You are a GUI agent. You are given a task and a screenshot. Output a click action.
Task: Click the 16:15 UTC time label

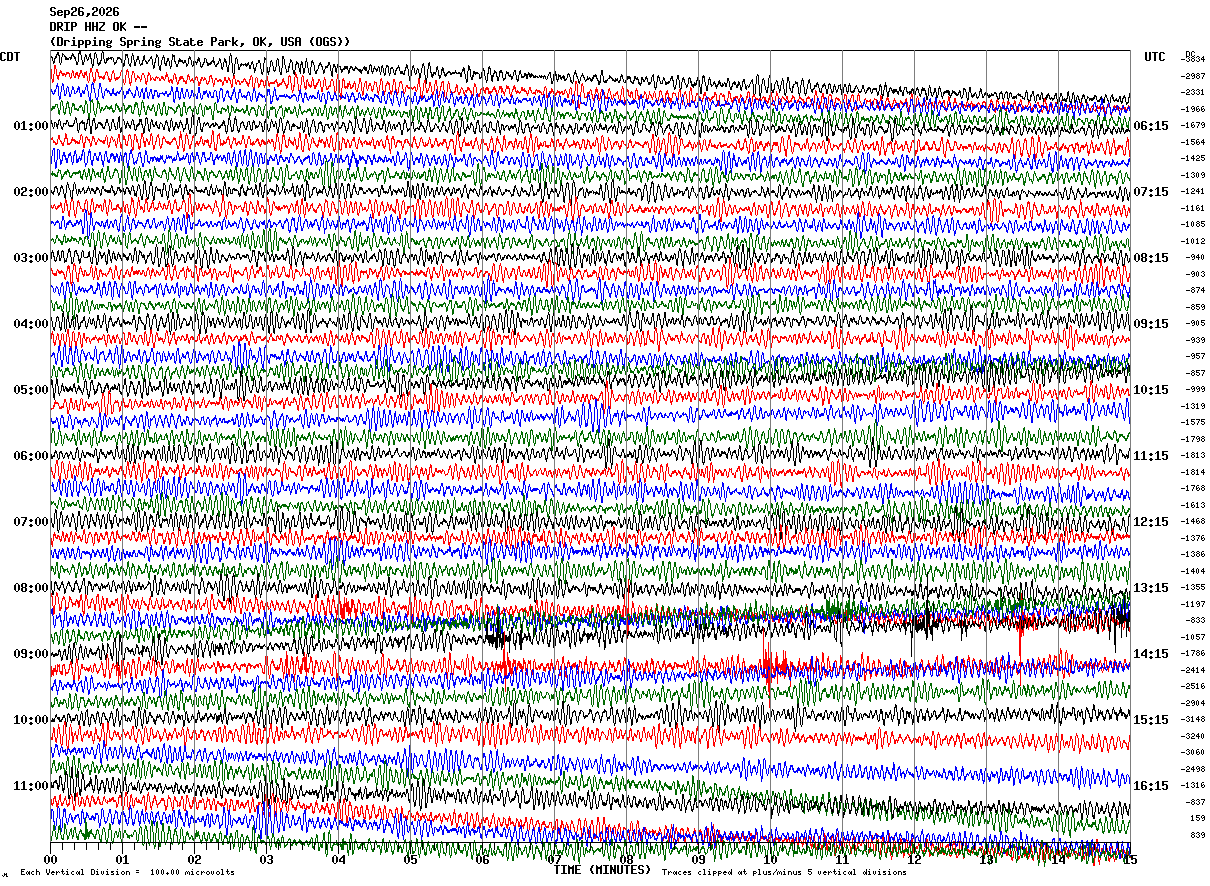(x=1150, y=786)
